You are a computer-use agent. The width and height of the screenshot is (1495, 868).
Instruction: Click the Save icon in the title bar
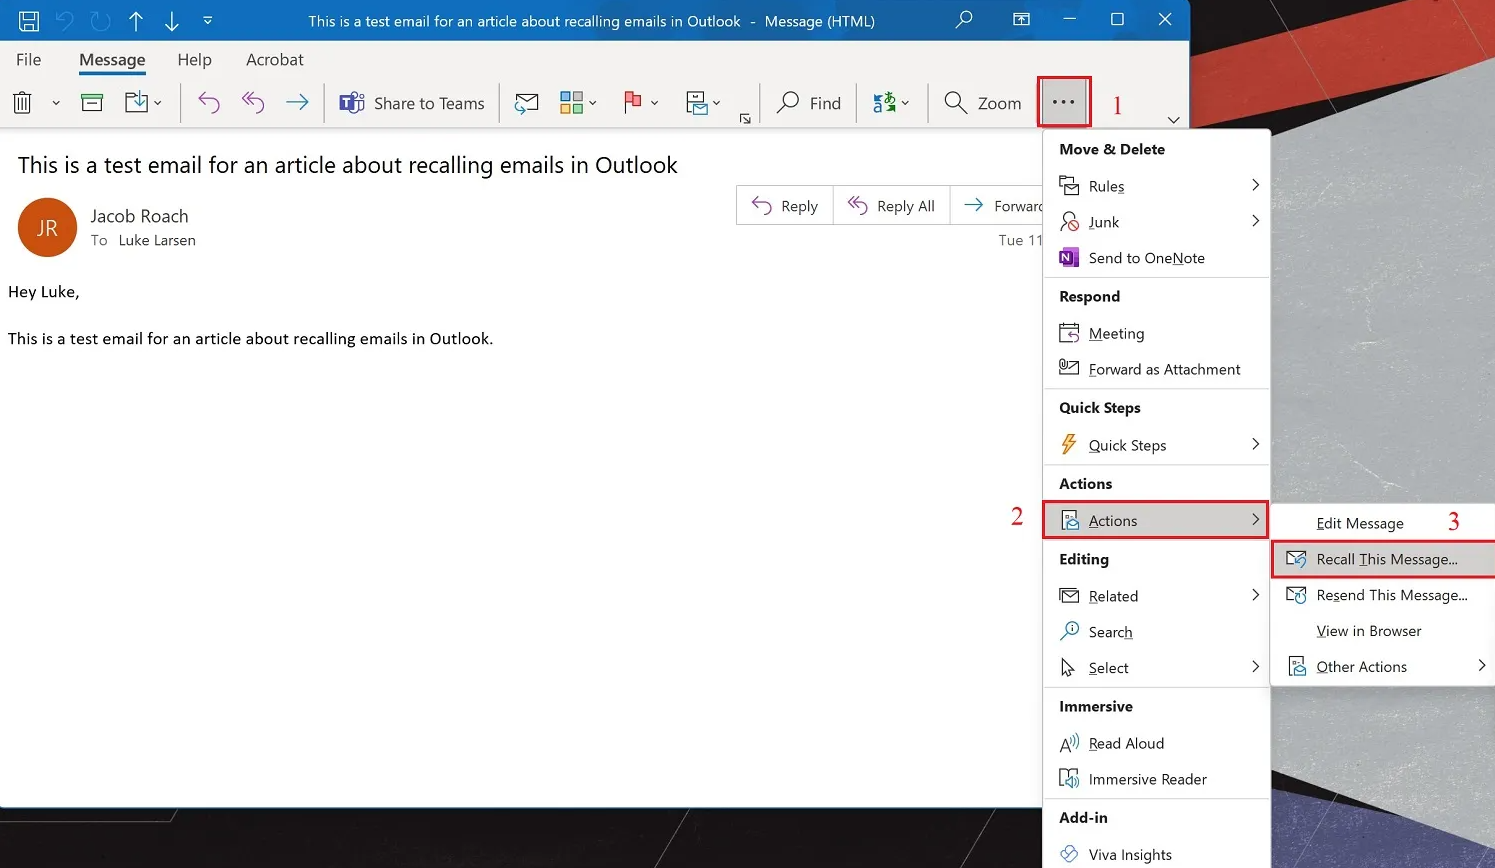coord(29,20)
